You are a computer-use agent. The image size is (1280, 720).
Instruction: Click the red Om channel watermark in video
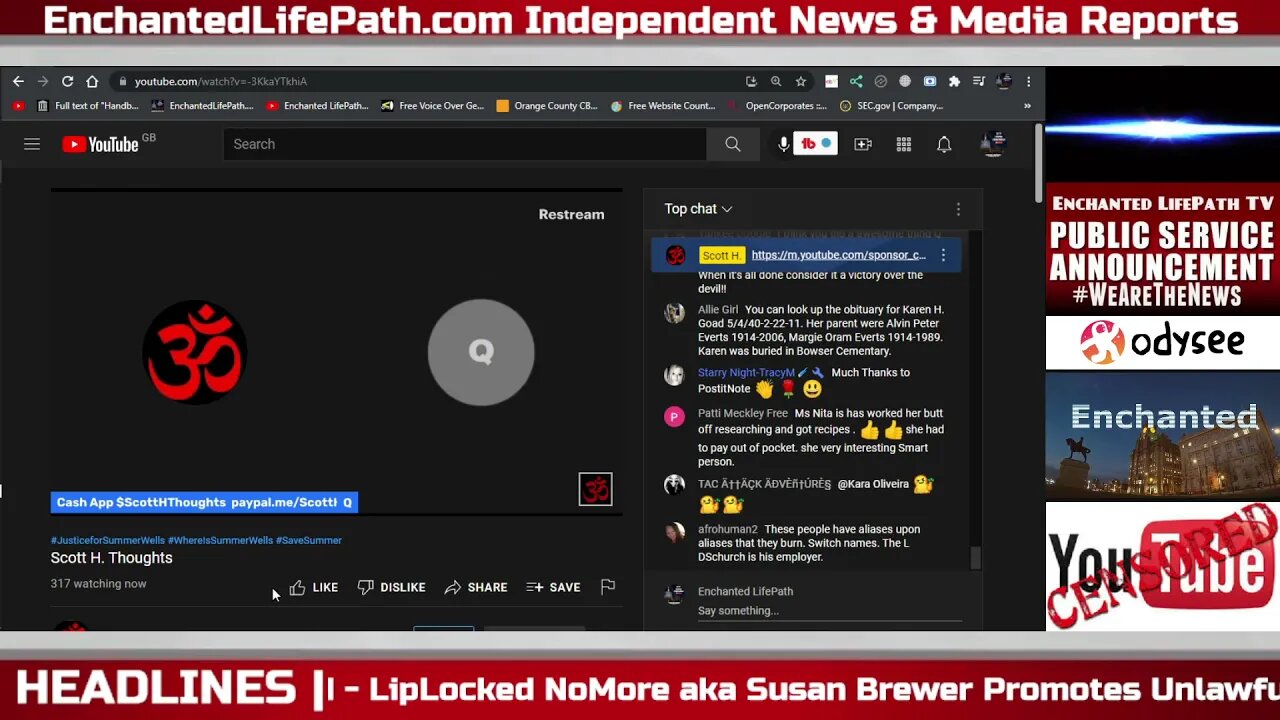pyautogui.click(x=595, y=489)
